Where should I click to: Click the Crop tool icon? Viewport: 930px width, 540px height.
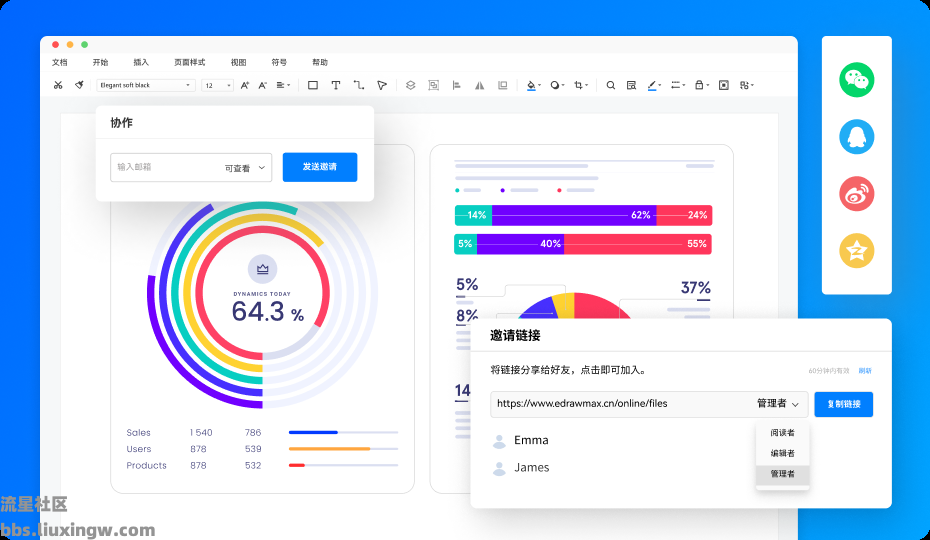click(578, 85)
